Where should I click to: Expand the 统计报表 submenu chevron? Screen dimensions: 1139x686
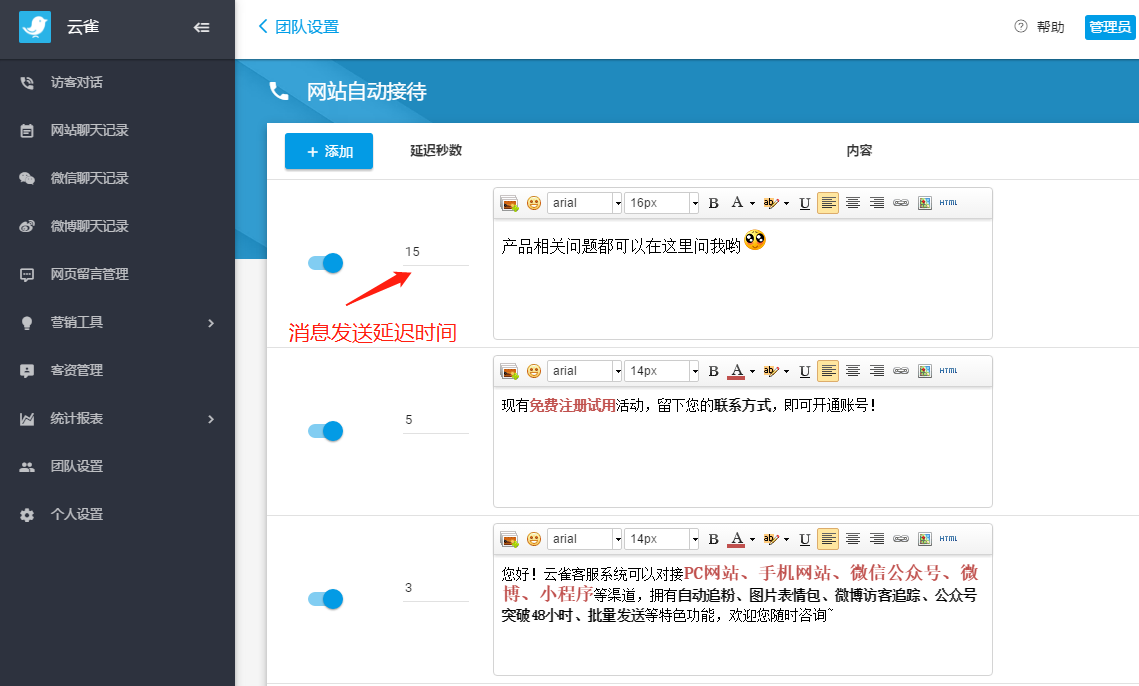click(x=211, y=419)
